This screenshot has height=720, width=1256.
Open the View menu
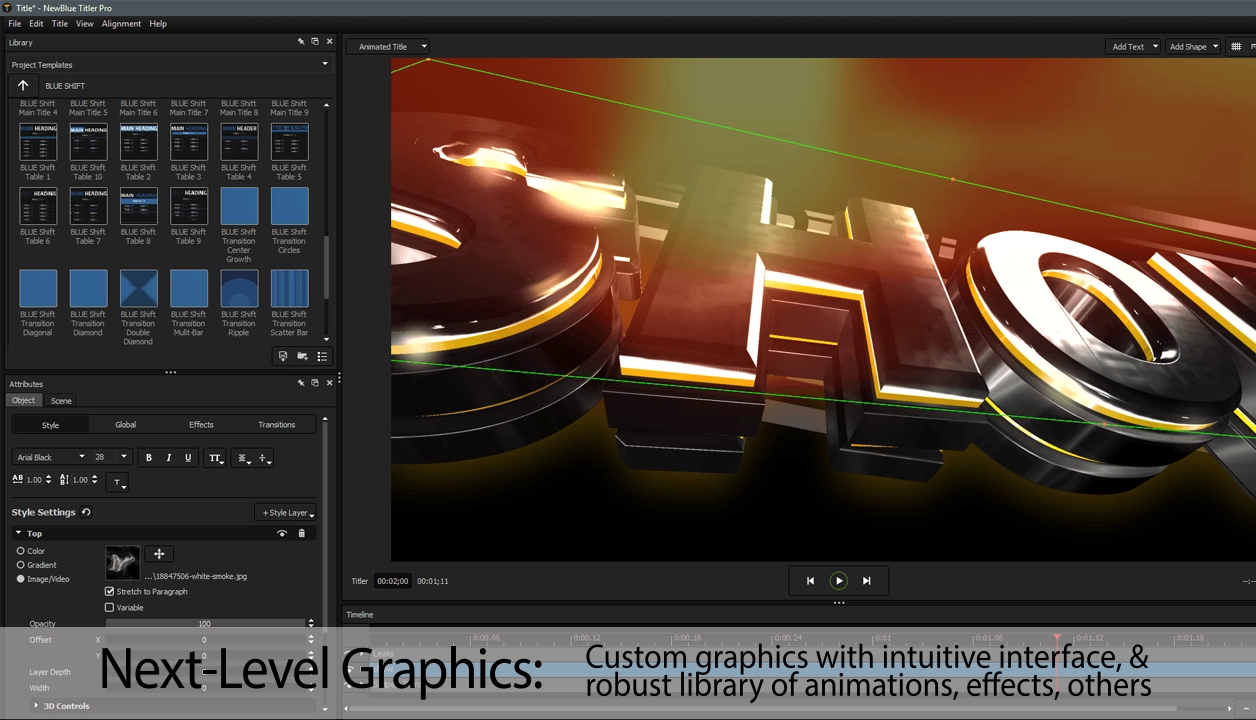pyautogui.click(x=85, y=23)
